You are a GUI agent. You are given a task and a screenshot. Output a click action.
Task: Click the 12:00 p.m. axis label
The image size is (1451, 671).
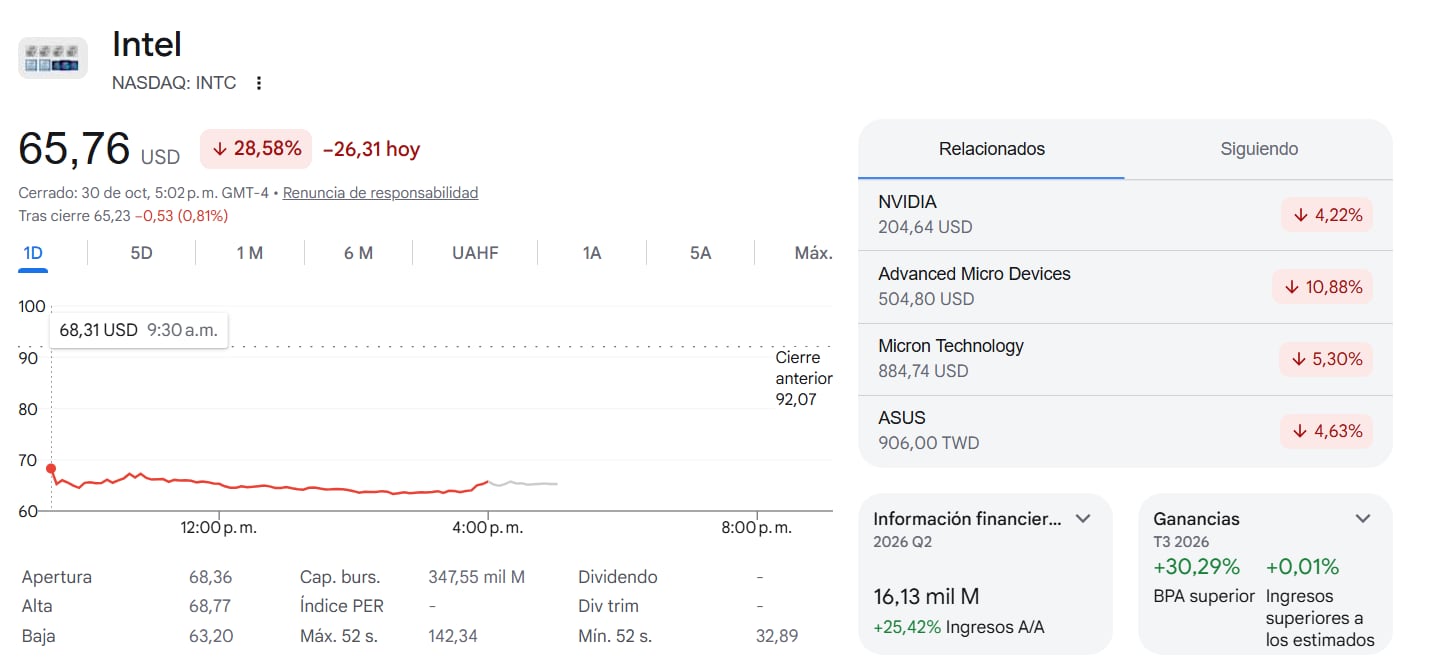click(218, 528)
